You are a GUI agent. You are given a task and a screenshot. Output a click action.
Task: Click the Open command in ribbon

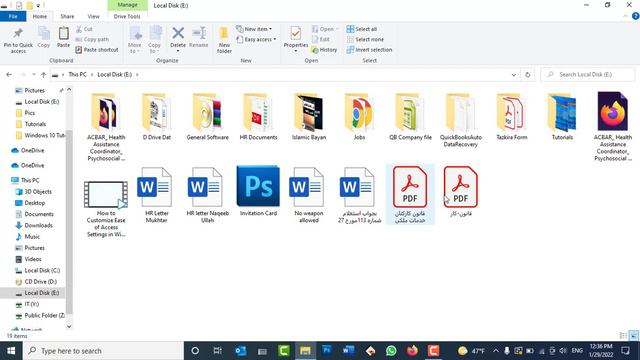coord(325,29)
